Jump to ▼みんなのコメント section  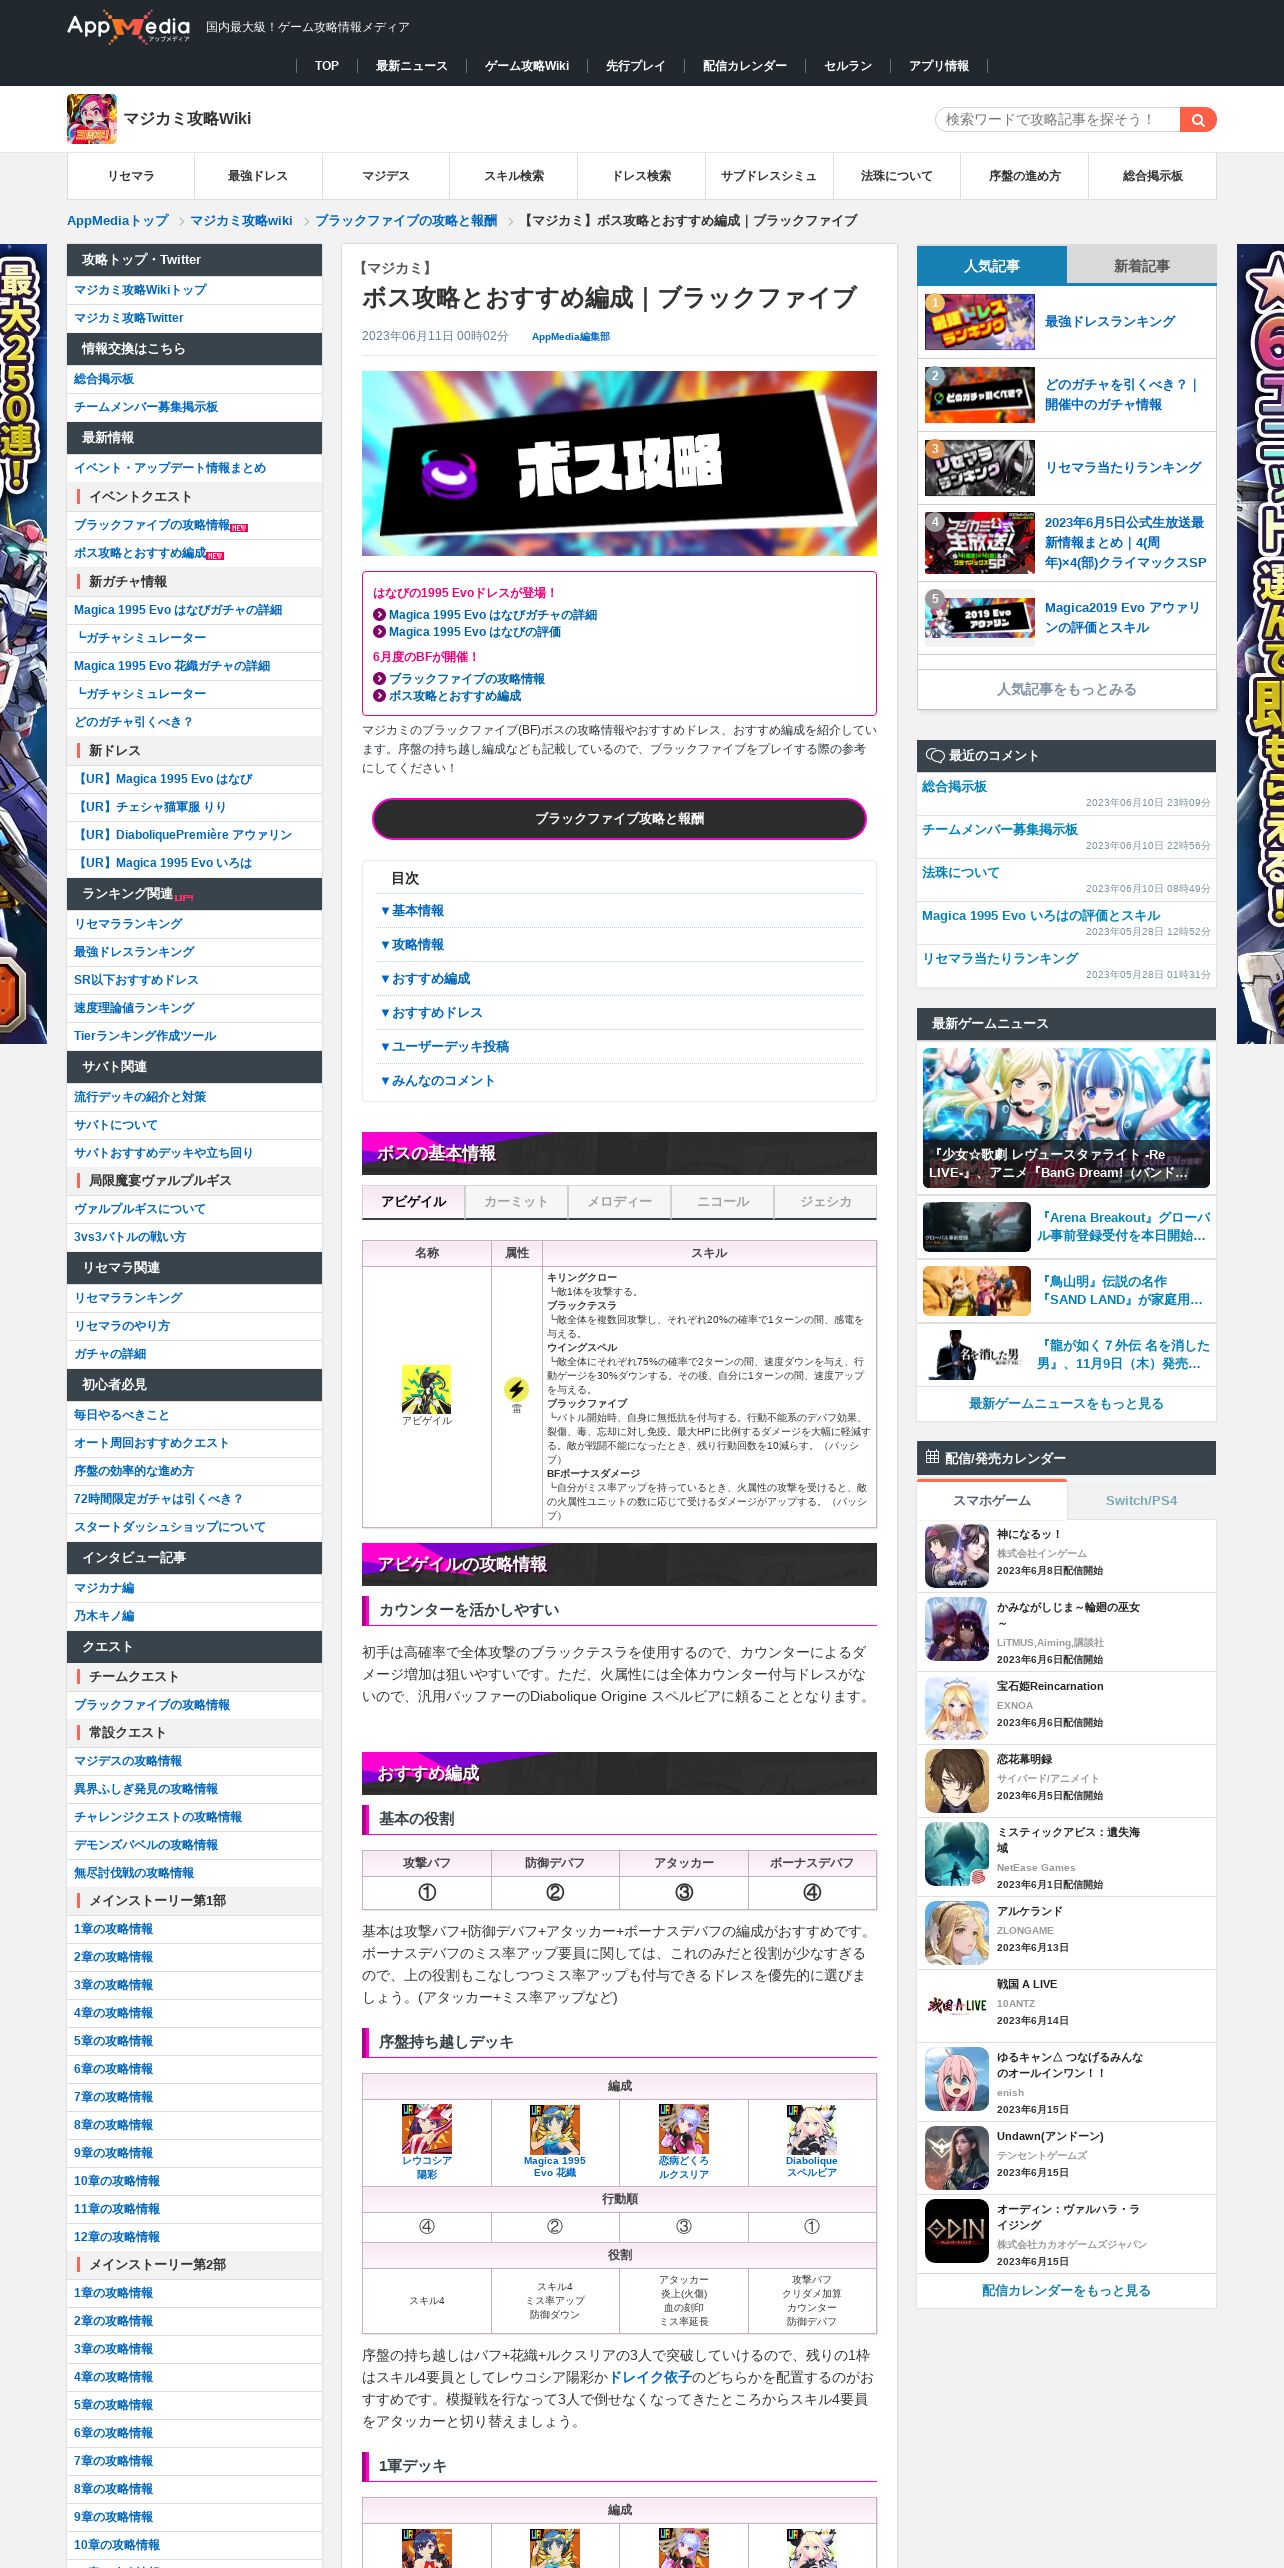[x=438, y=1081]
